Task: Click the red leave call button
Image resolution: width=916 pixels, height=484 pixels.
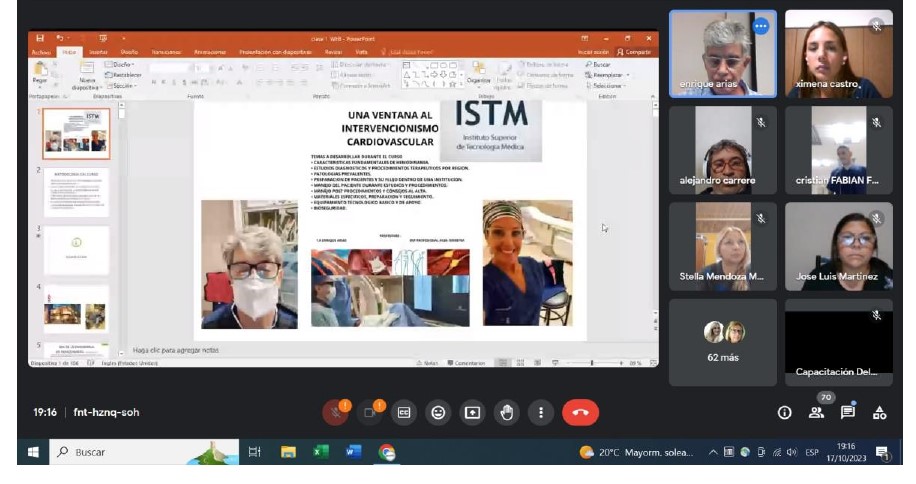Action: click(x=580, y=412)
